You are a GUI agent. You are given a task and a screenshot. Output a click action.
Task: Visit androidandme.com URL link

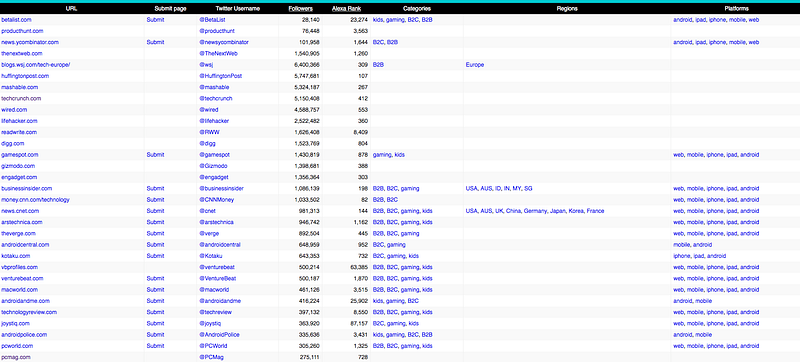coord(26,300)
